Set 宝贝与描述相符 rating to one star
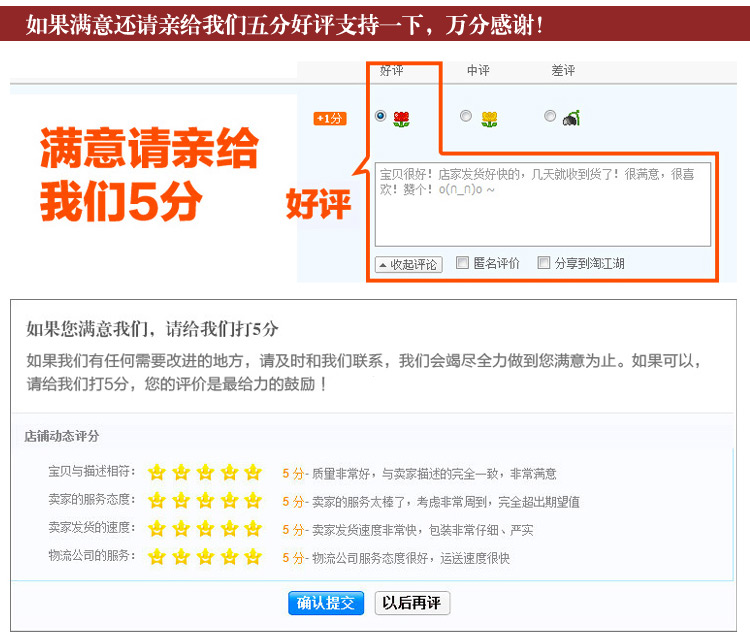 (x=157, y=473)
